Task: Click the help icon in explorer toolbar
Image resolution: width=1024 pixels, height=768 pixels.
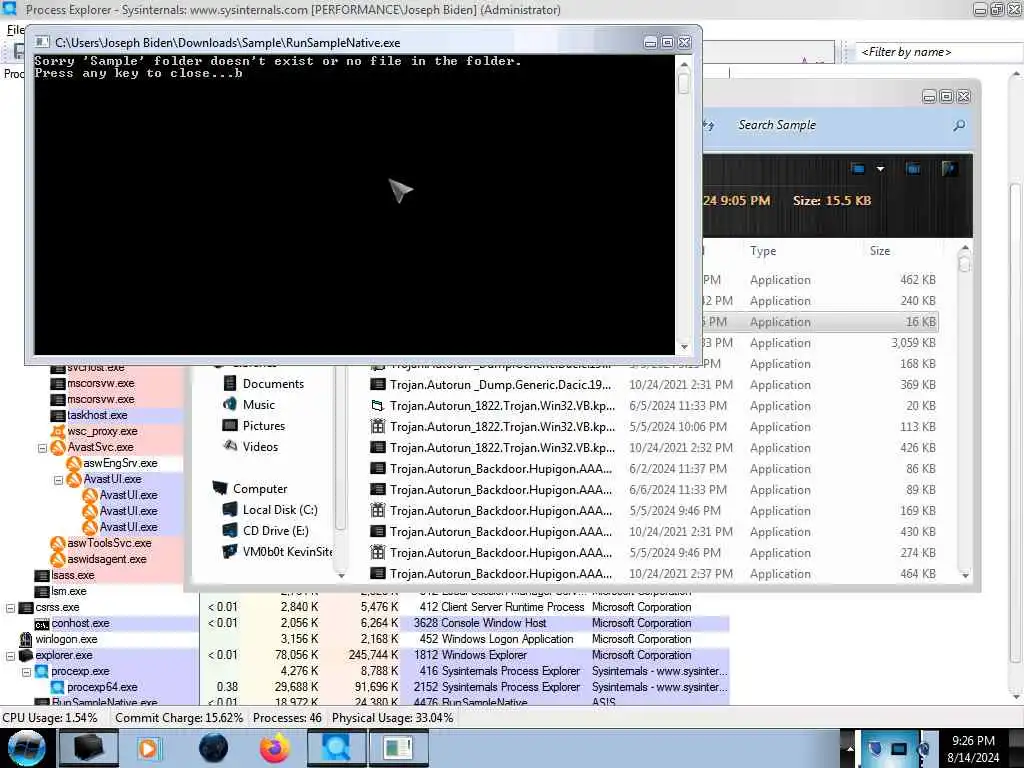Action: pos(950,168)
